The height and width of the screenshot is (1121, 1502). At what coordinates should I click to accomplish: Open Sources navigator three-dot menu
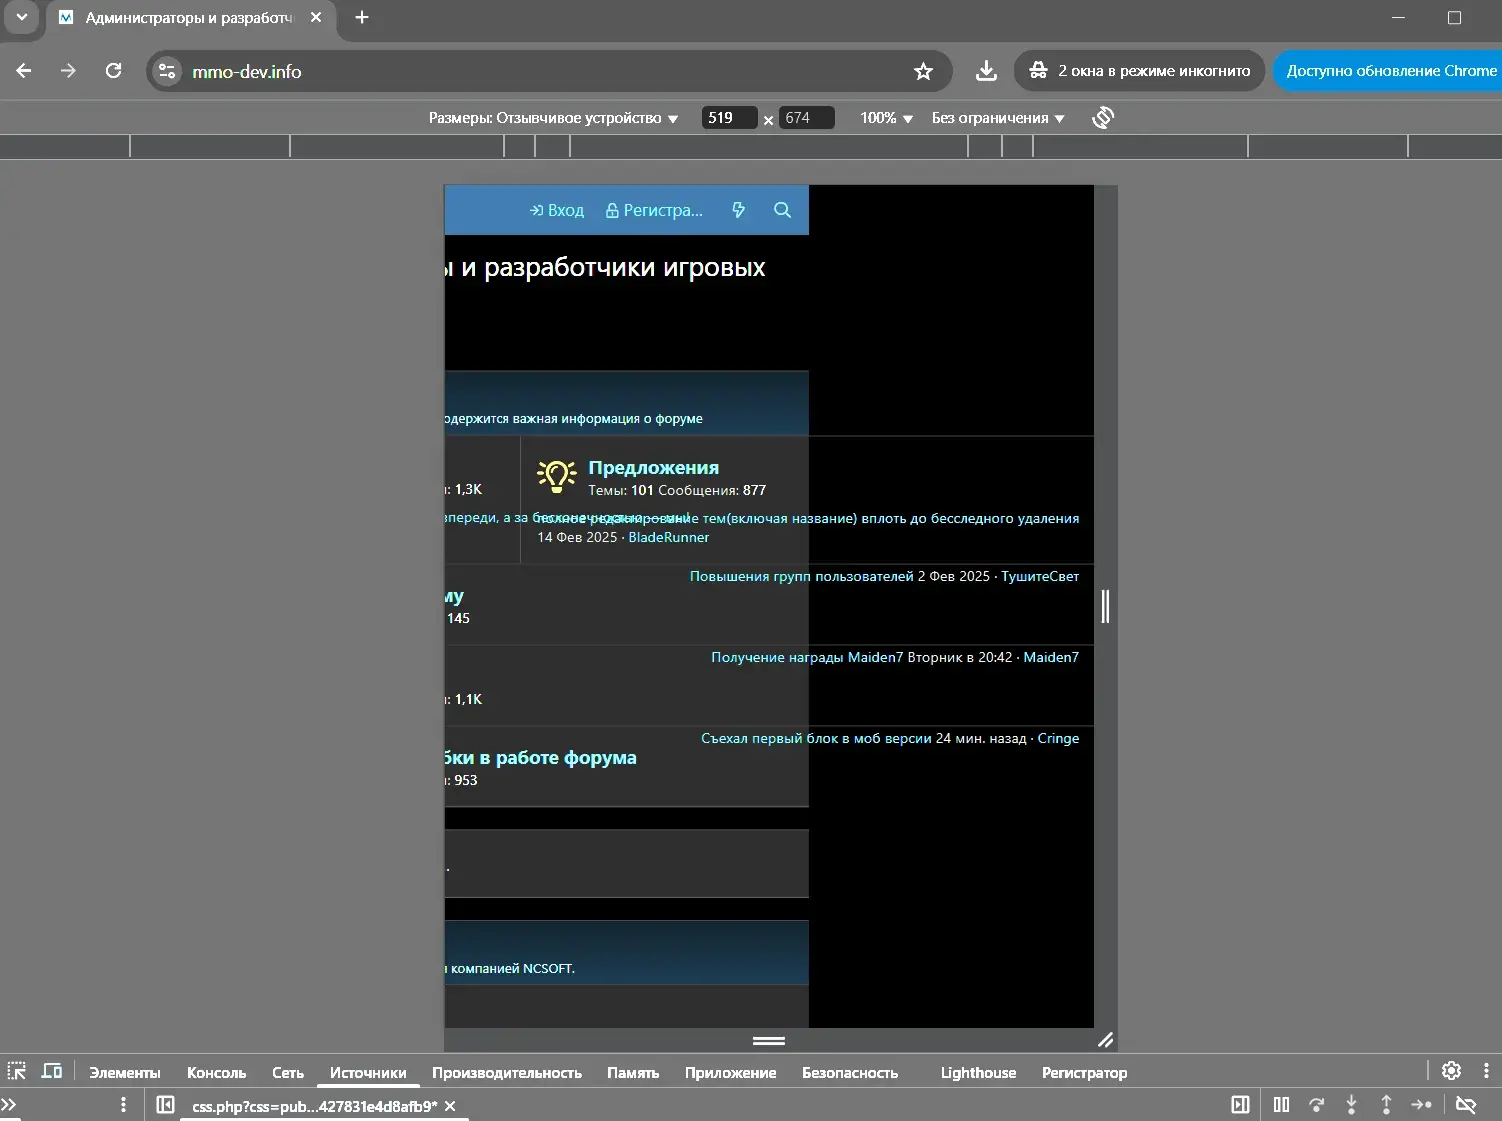click(123, 1105)
